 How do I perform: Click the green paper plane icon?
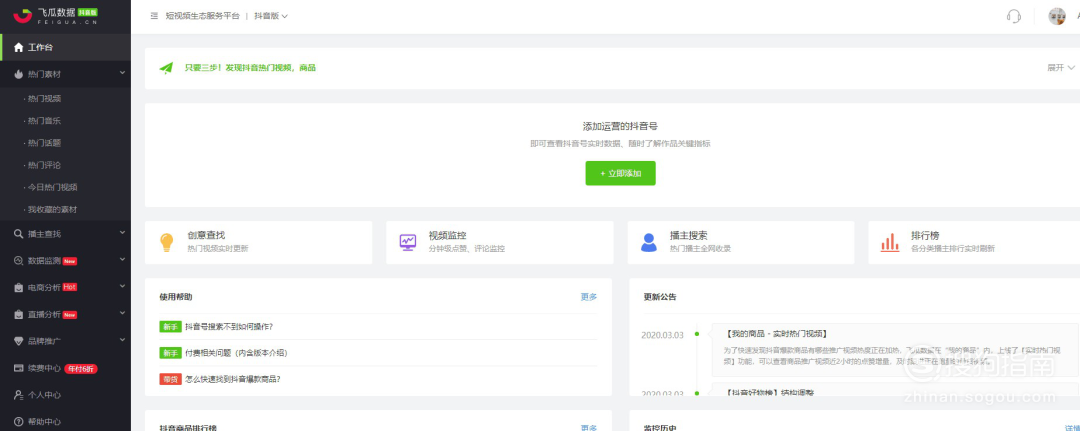click(x=166, y=68)
